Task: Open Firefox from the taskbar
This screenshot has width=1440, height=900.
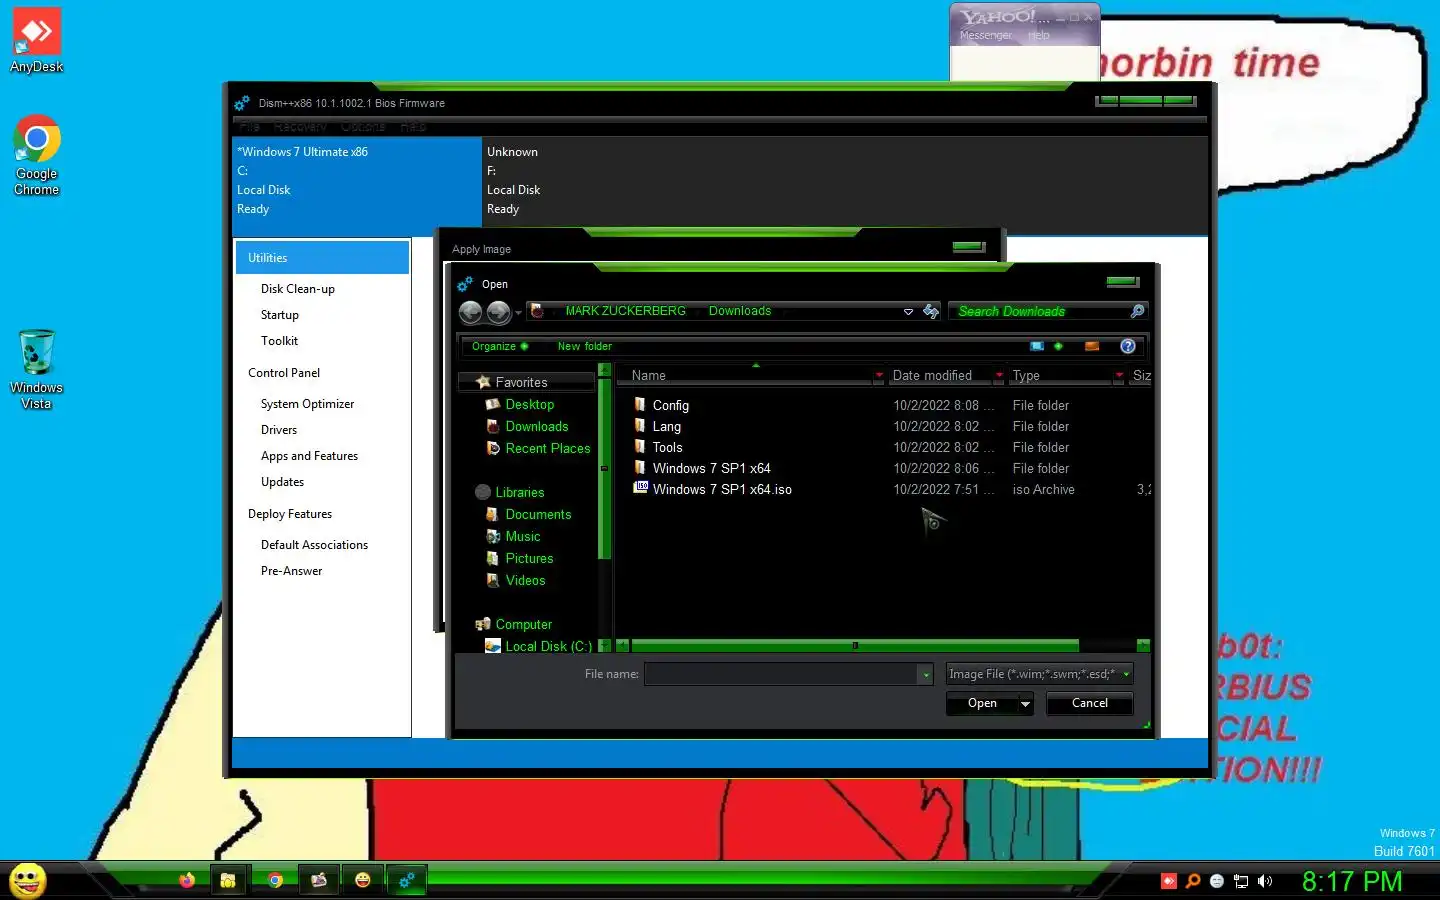Action: (187, 880)
